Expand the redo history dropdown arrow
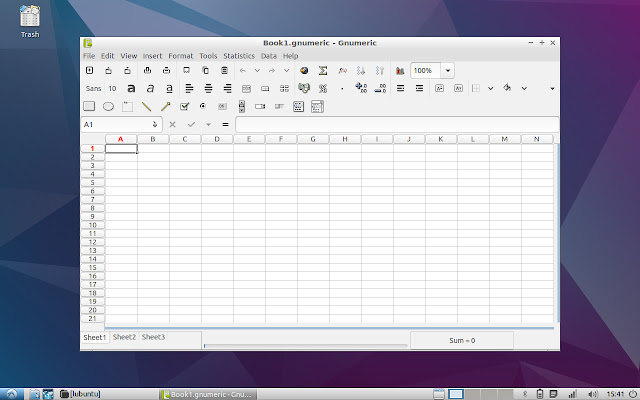The width and height of the screenshot is (640, 400). click(287, 71)
